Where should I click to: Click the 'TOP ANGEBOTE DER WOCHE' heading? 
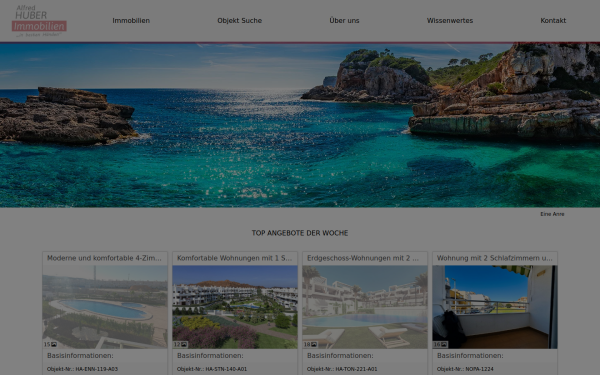tap(300, 233)
